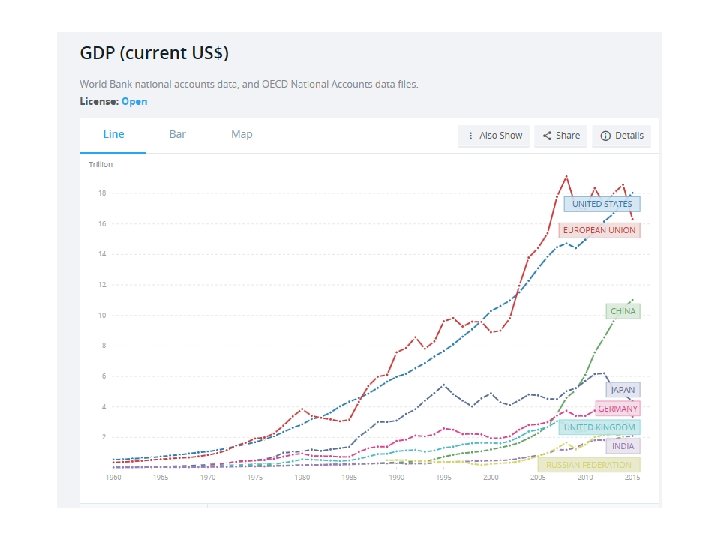Switch to the Bar chart tab
This screenshot has width=720, height=540.
[177, 134]
